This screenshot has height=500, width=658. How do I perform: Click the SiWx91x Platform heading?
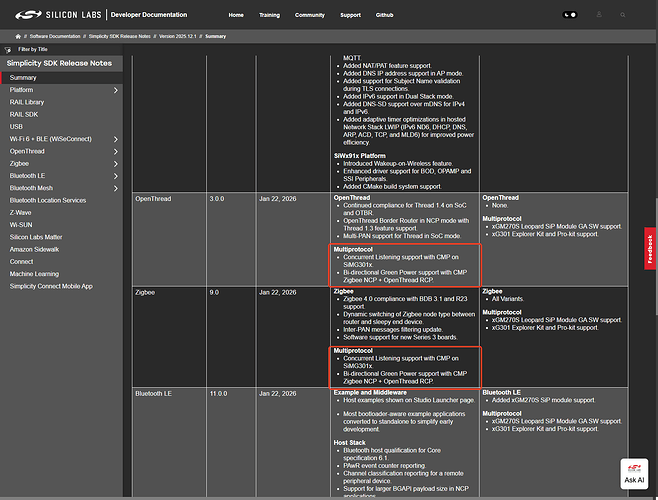point(360,156)
